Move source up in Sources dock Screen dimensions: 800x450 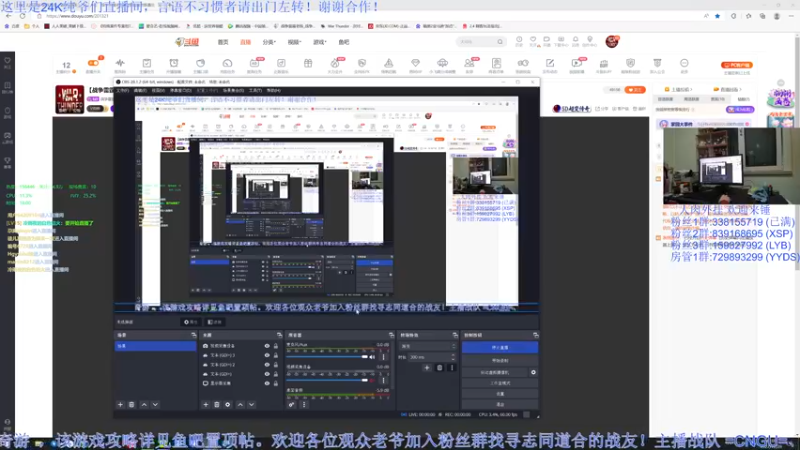click(240, 405)
